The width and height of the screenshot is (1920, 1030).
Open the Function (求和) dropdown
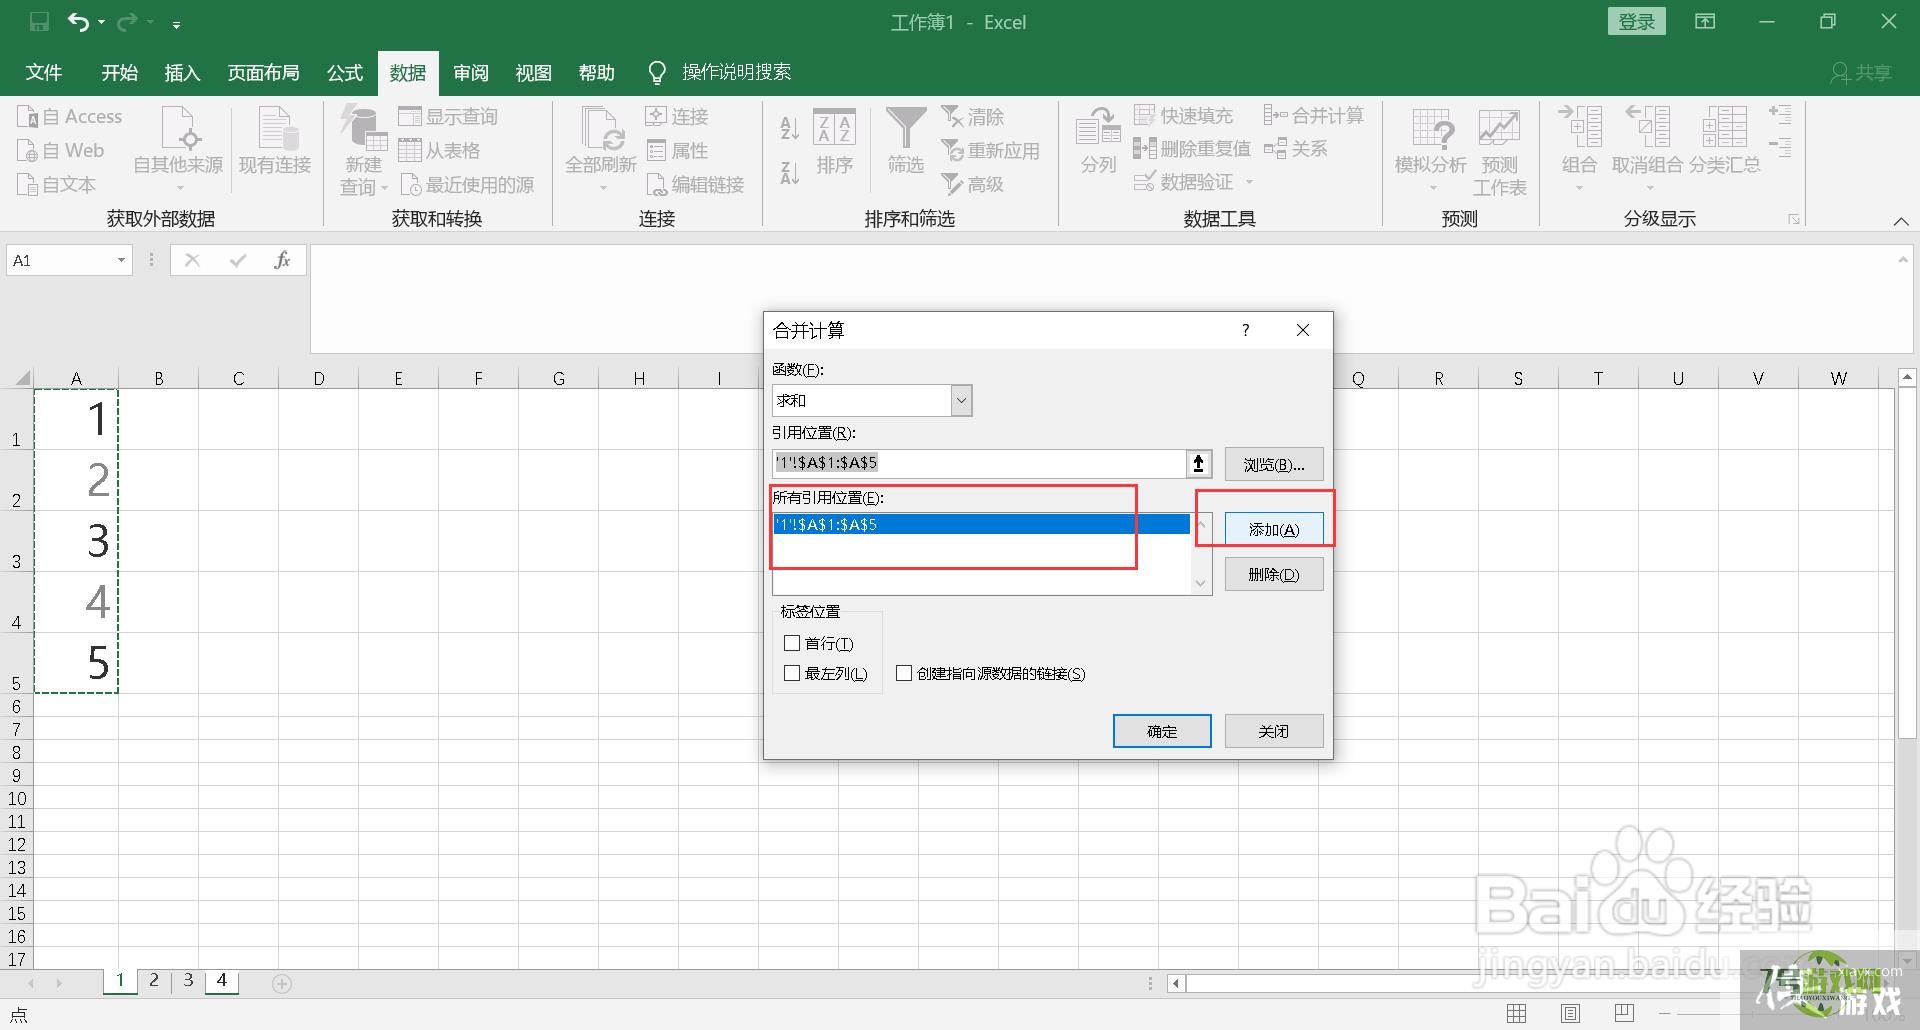(961, 401)
